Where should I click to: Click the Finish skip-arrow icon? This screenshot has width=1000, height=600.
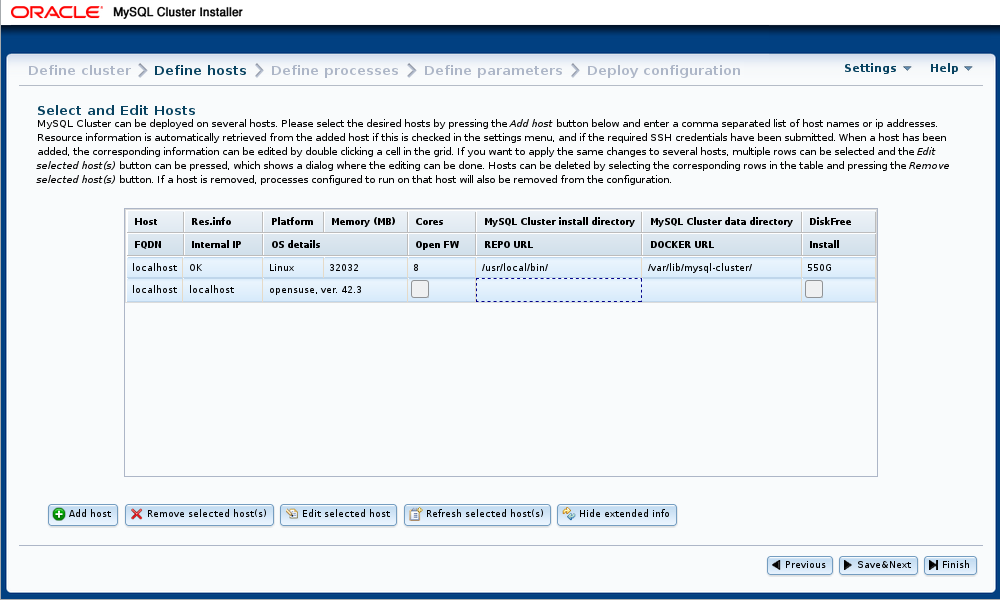point(933,565)
